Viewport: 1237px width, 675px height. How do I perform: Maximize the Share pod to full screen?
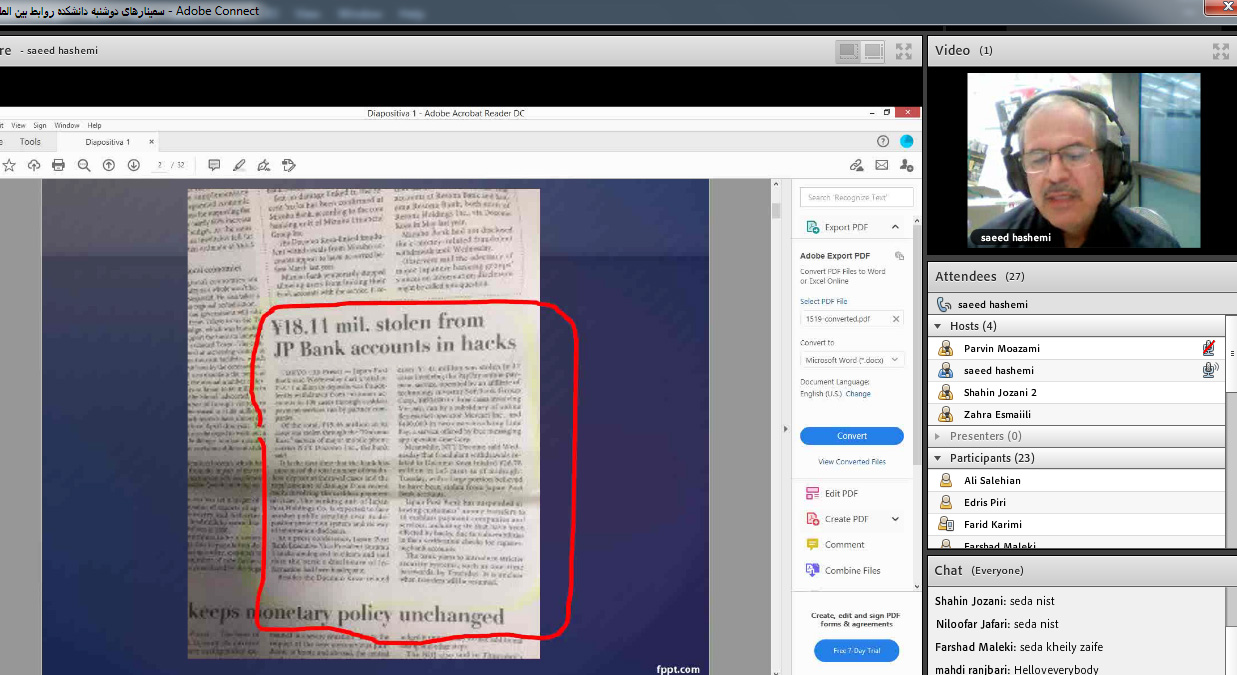903,51
